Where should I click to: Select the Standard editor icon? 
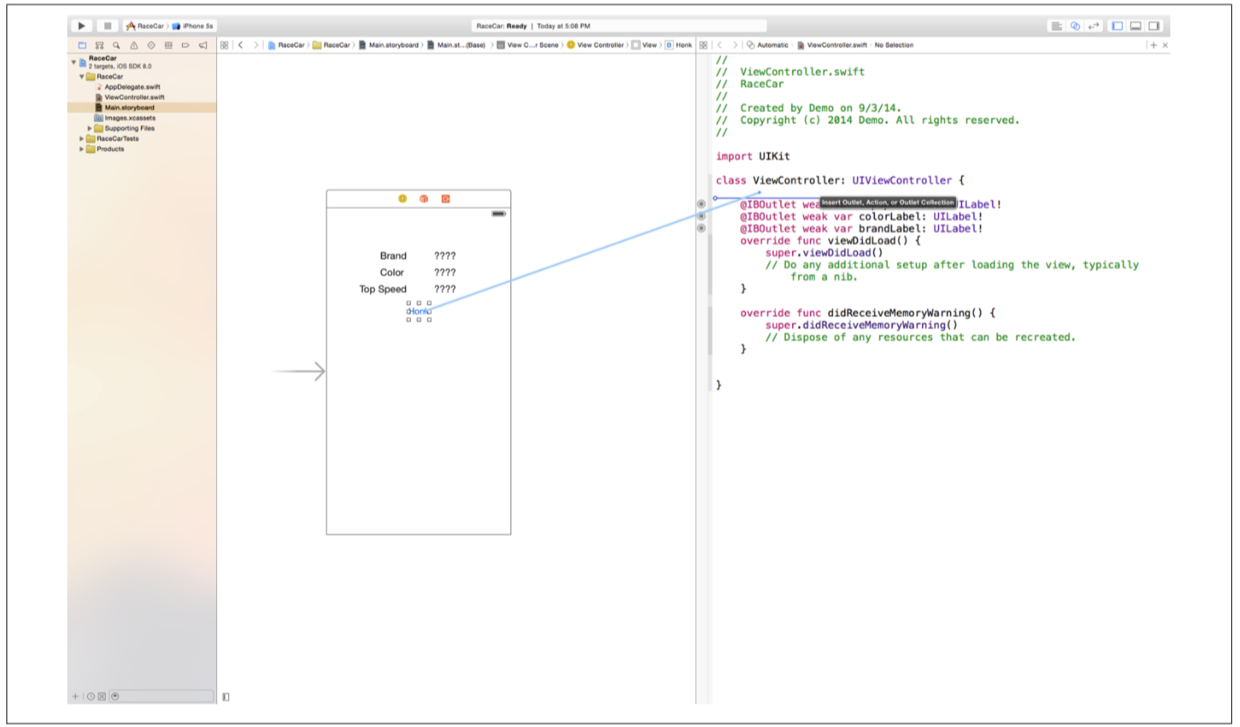tap(1057, 26)
